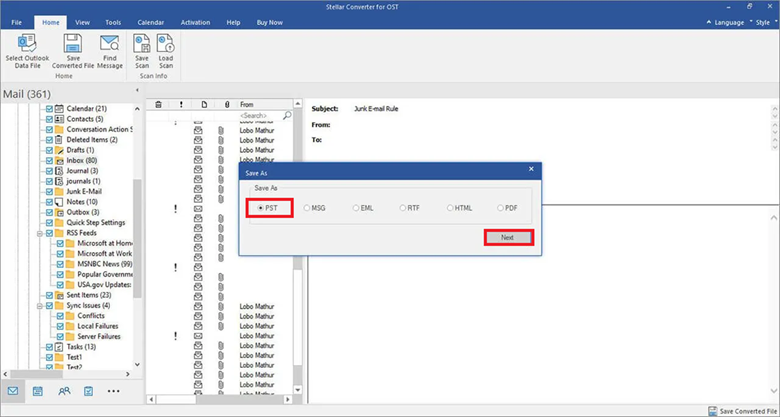Click the From search field
The width and height of the screenshot is (780, 417).
(260, 115)
